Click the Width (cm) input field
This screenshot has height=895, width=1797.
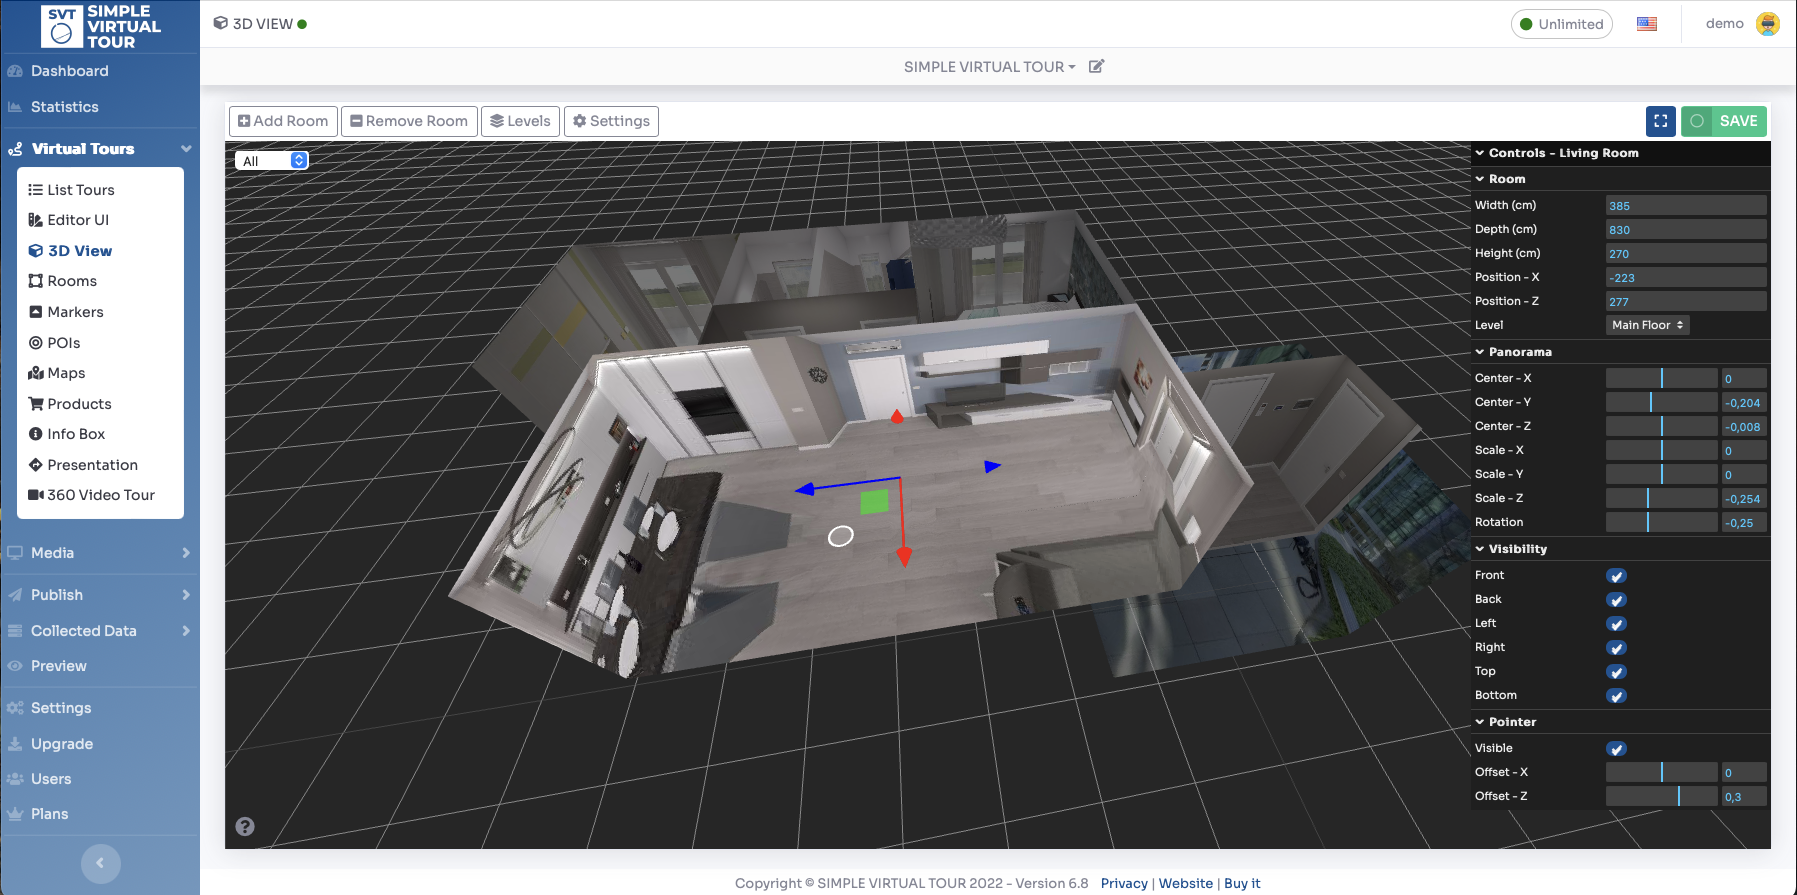[1685, 205]
